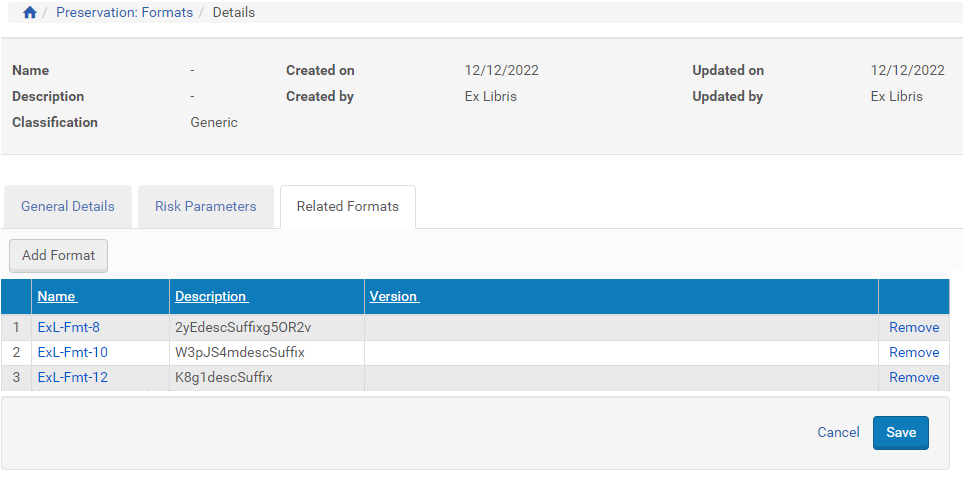This screenshot has width=963, height=477.
Task: Click the Details breadcrumb text
Action: pos(234,13)
